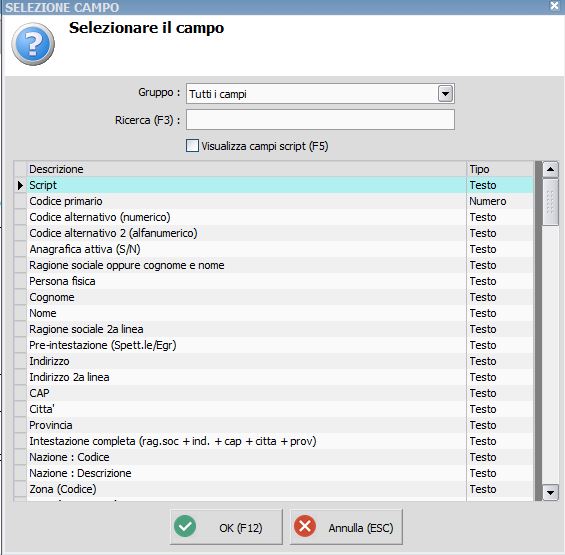
Task: Click the red X Annulla icon
Action: [x=305, y=526]
